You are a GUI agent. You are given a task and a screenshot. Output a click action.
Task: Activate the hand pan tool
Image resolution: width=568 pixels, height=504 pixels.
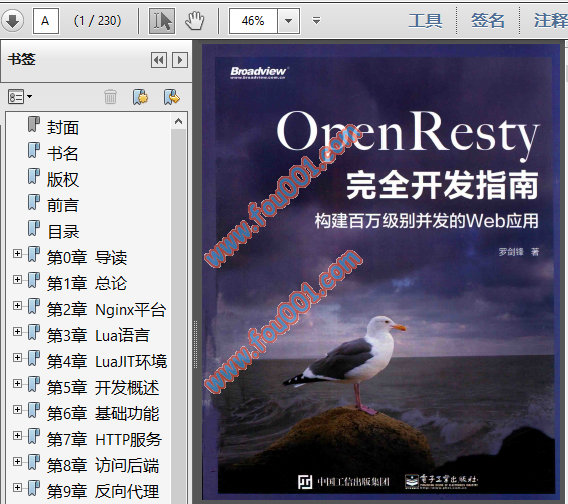coord(195,21)
